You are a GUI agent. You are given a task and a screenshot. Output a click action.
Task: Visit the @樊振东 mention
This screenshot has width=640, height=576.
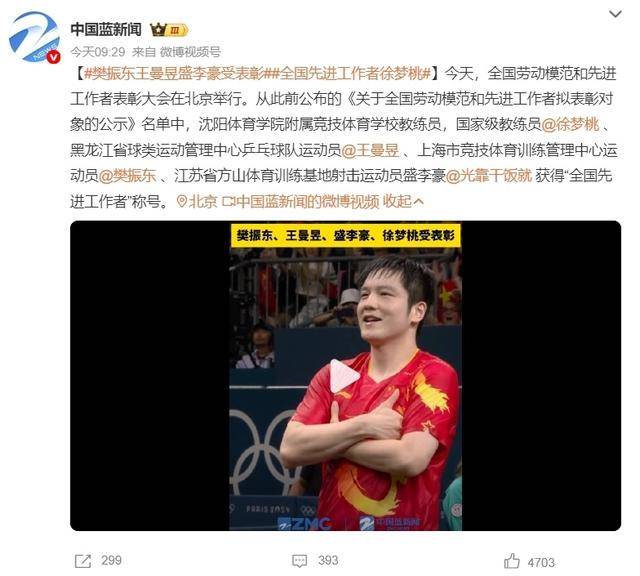tap(127, 176)
